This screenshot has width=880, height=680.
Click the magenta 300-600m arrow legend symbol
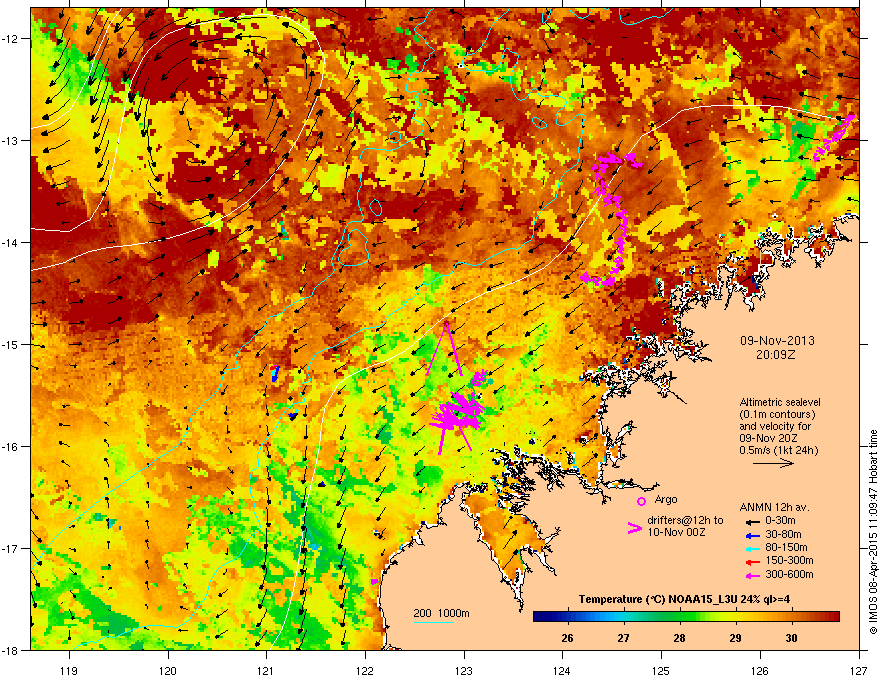click(x=752, y=575)
